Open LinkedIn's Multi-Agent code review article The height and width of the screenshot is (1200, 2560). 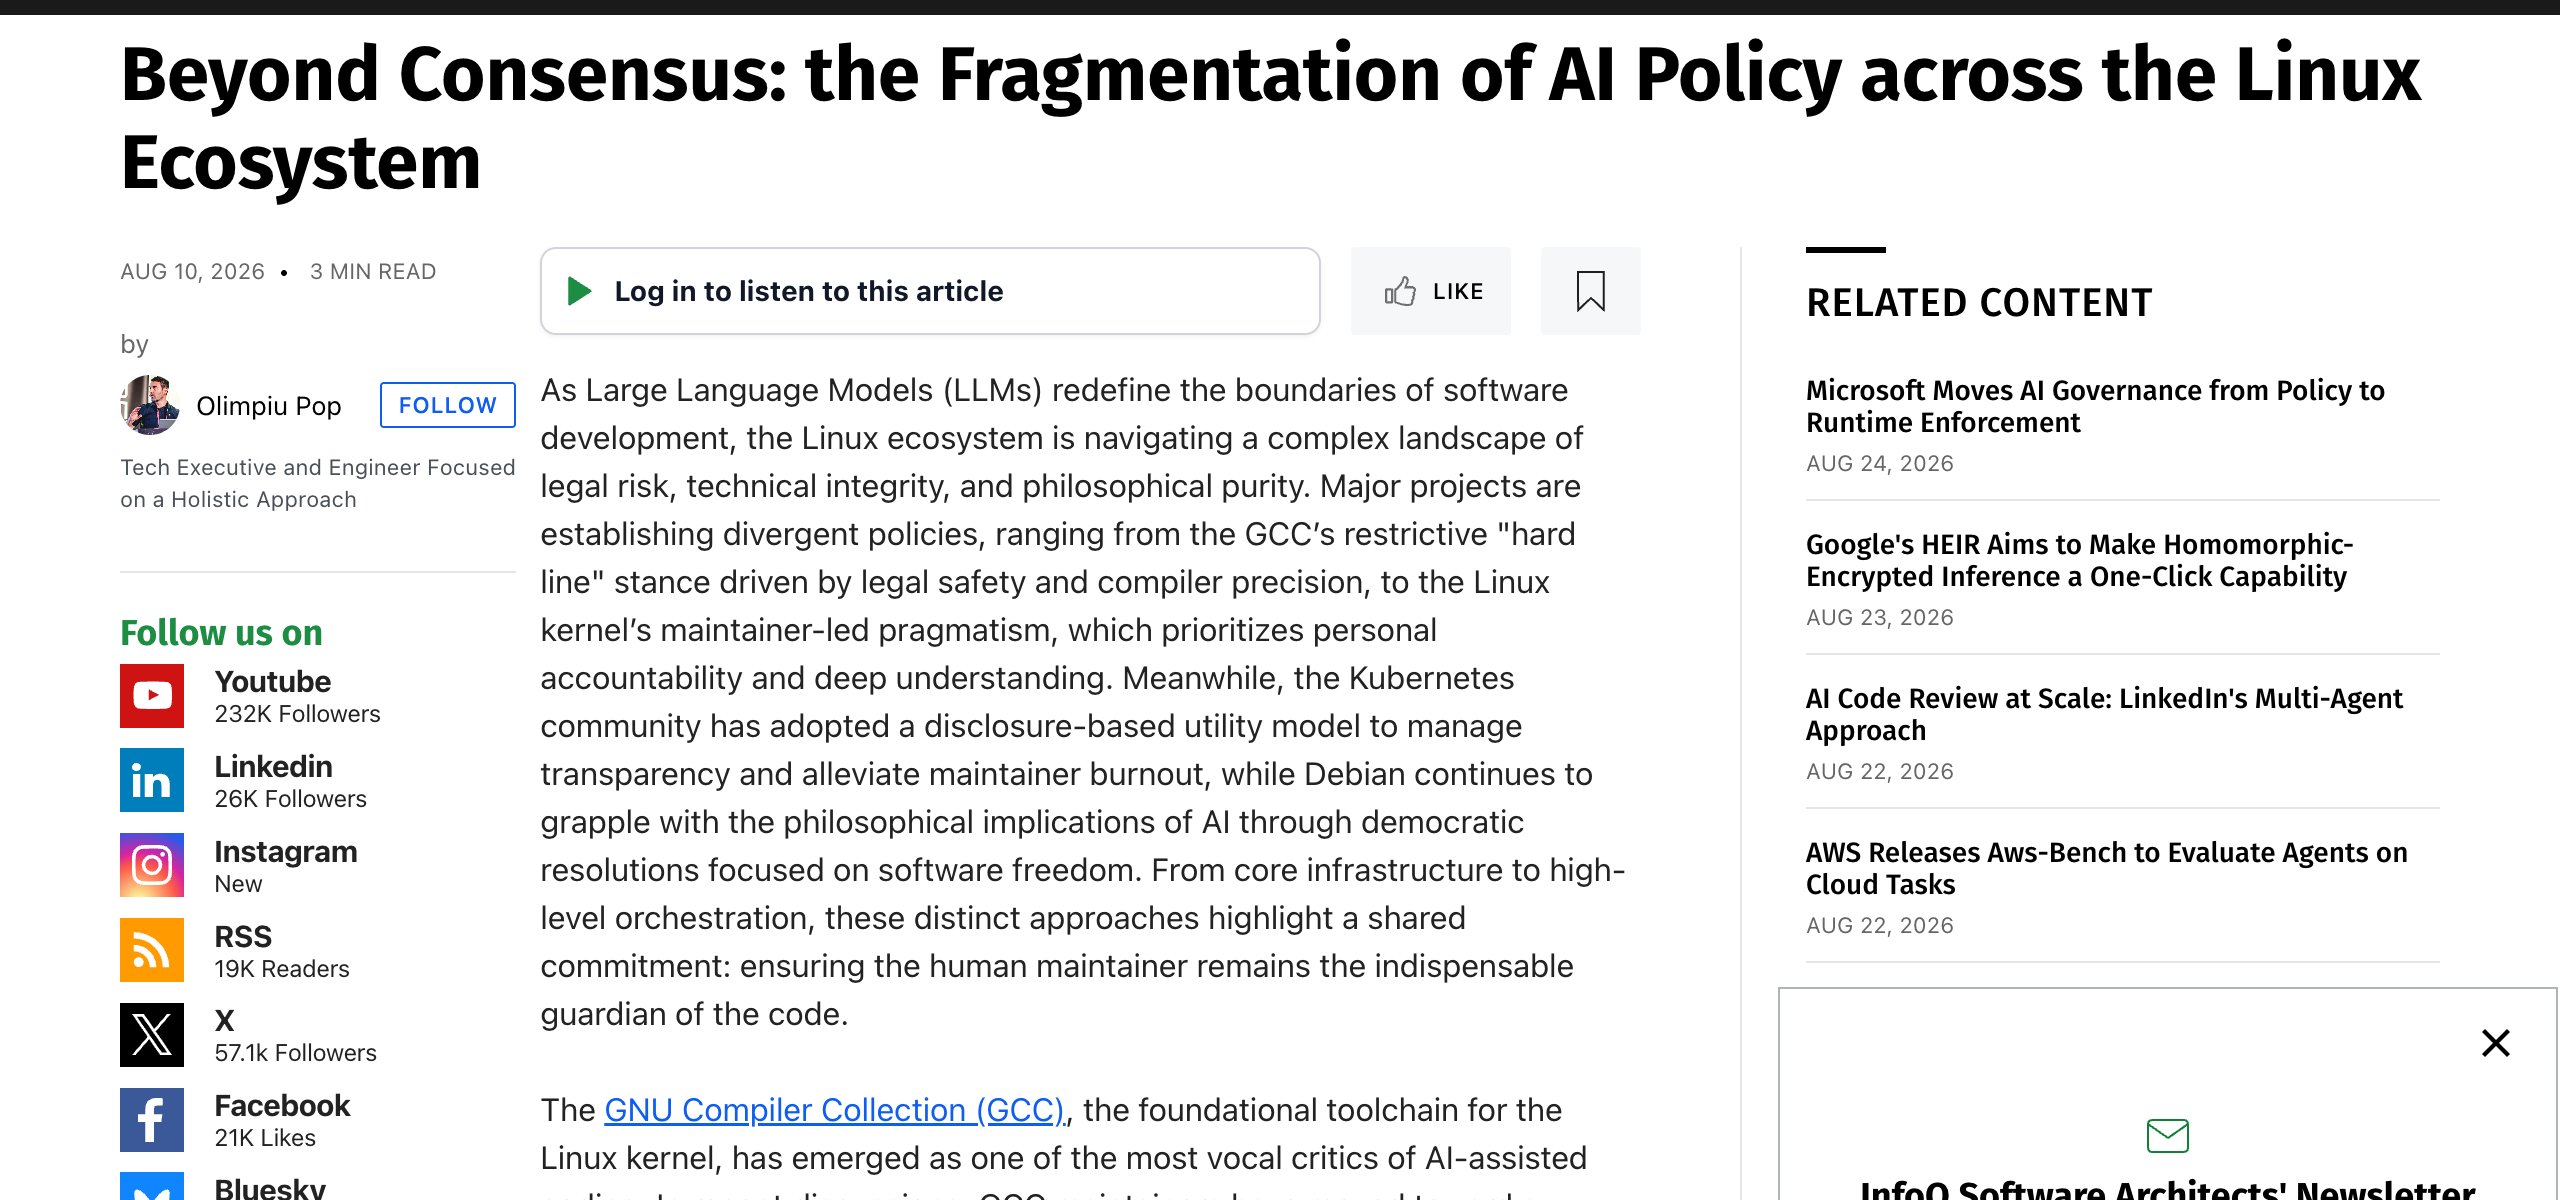[x=2104, y=714]
